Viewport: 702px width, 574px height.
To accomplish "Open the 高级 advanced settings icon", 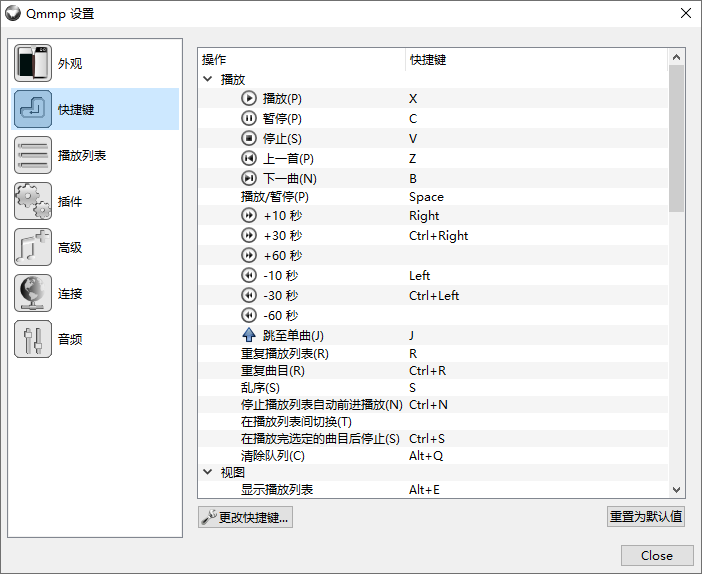I will click(x=33, y=247).
